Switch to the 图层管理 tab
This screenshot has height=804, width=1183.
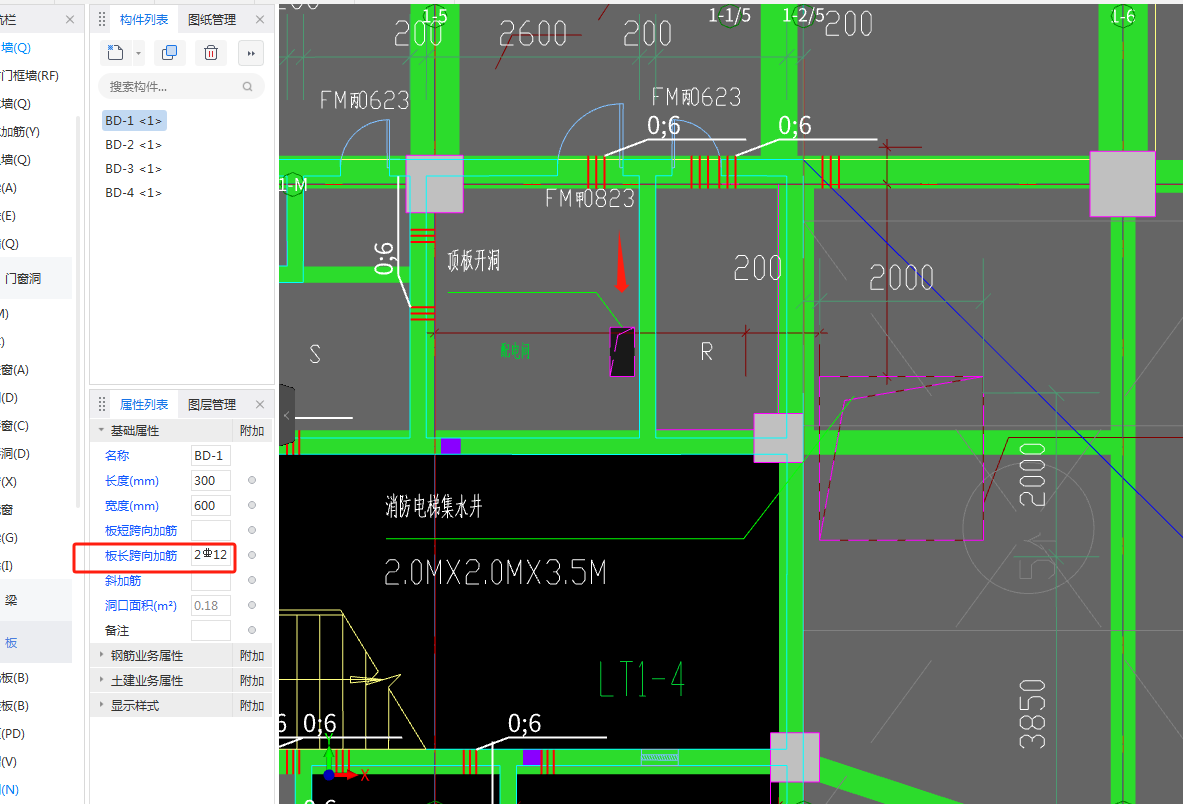coord(212,405)
